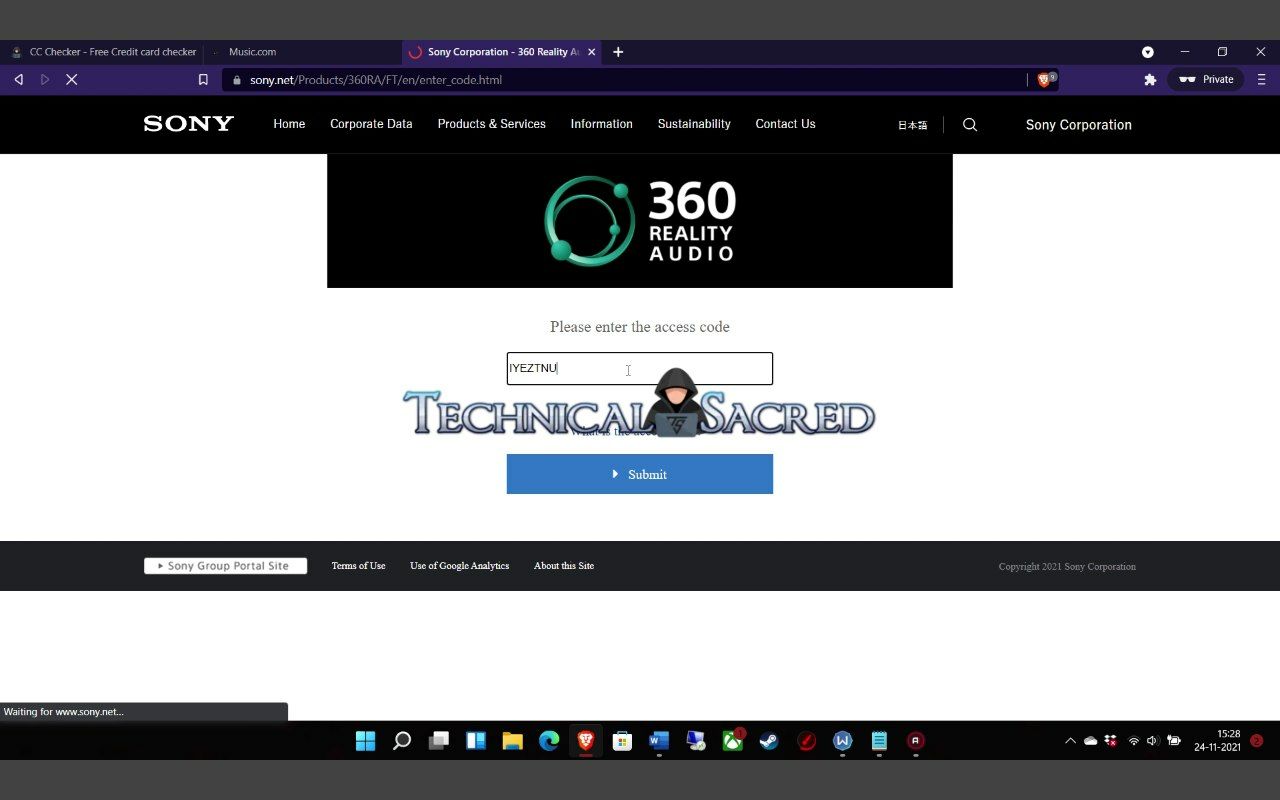Open a new tab with plus button

coord(618,52)
